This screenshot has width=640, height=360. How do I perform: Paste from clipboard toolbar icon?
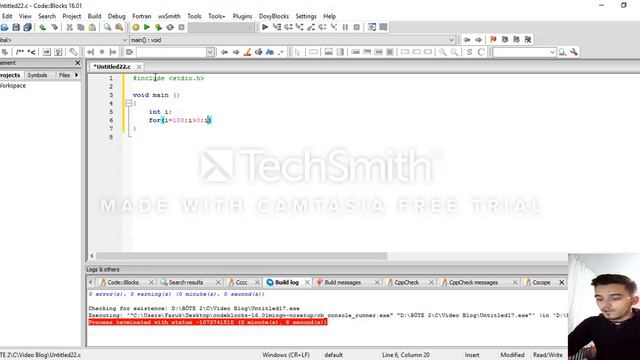(92, 27)
